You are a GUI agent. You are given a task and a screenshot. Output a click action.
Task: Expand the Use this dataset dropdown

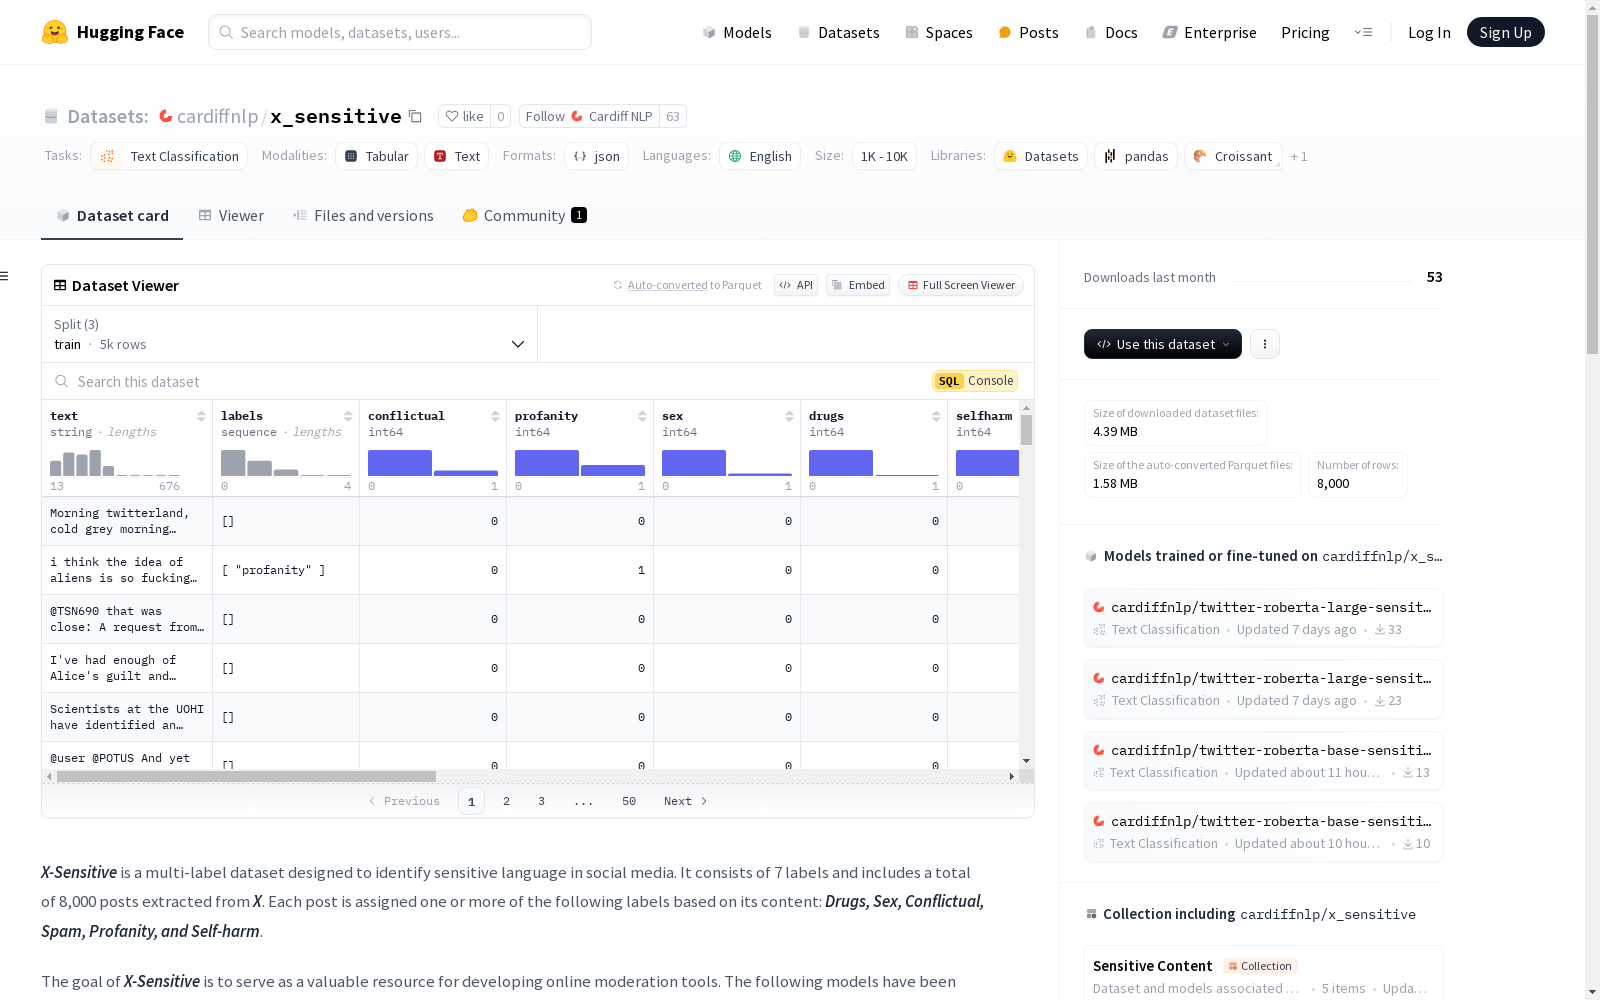(1163, 344)
